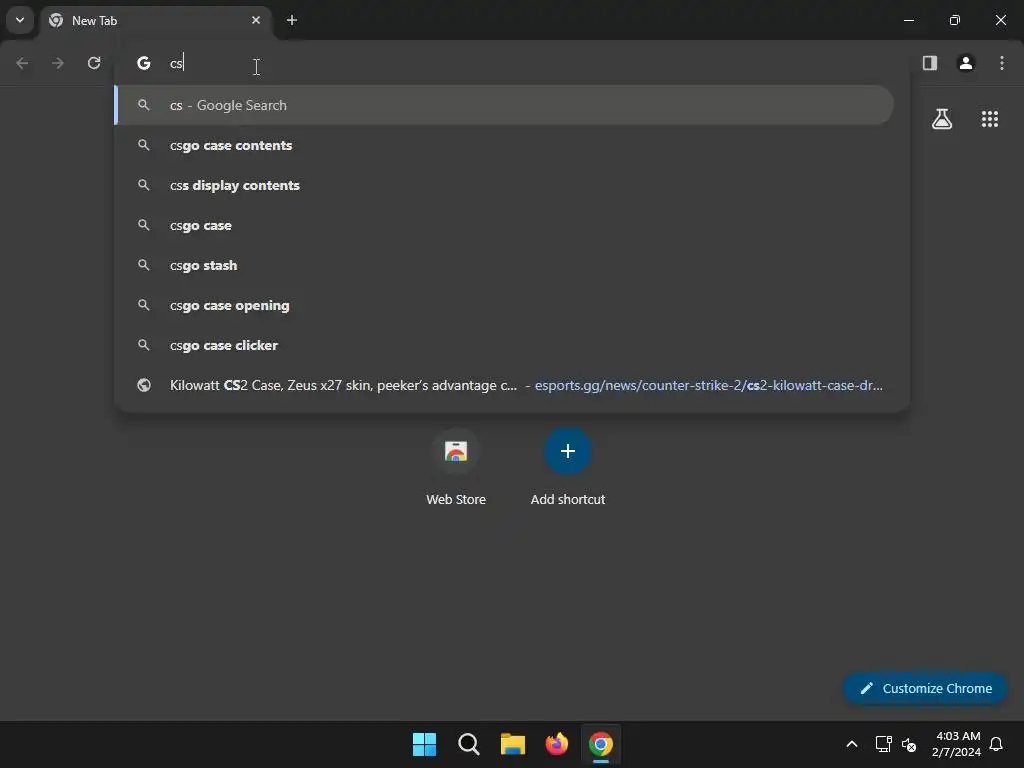The width and height of the screenshot is (1024, 768).
Task: Choose suggestion csgo stash
Action: (504, 265)
